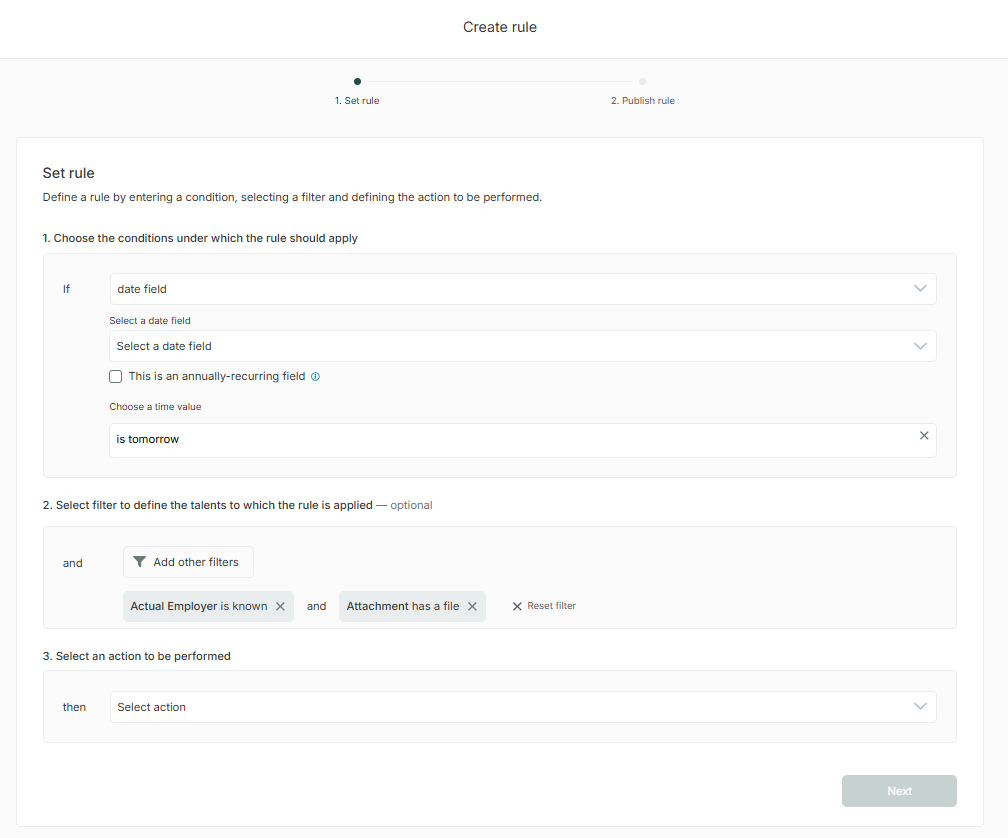Click the info icon beside annually-recurring field
The width and height of the screenshot is (1008, 838).
[315, 377]
